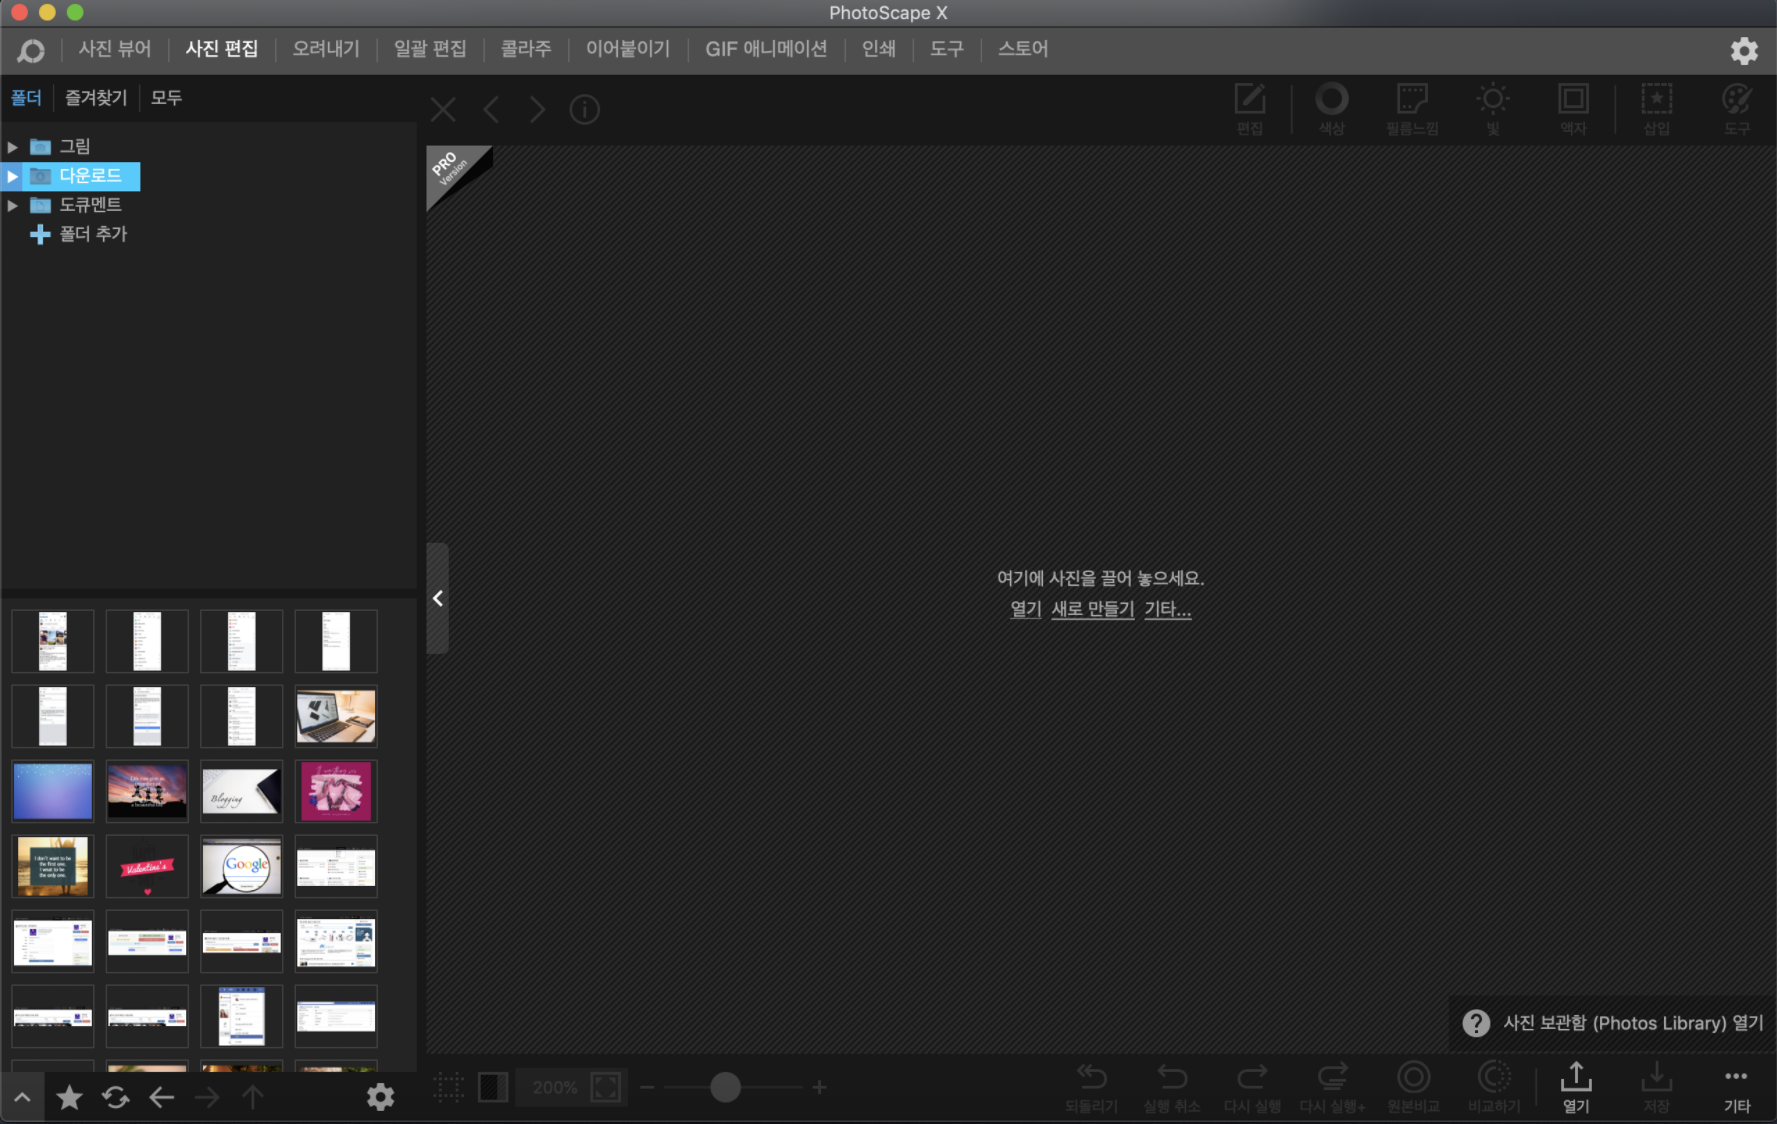Expand the 도큐멘트 folder
The height and width of the screenshot is (1124, 1777).
[x=12, y=205]
